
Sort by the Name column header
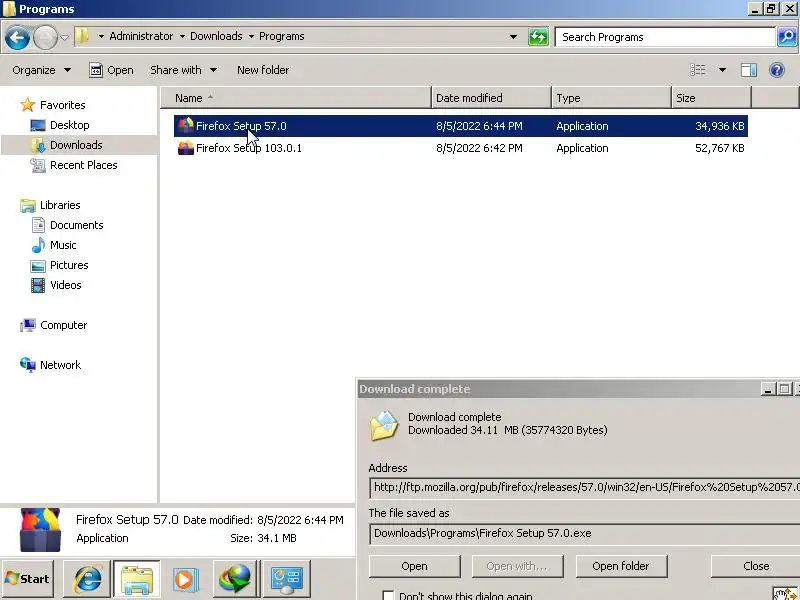295,98
